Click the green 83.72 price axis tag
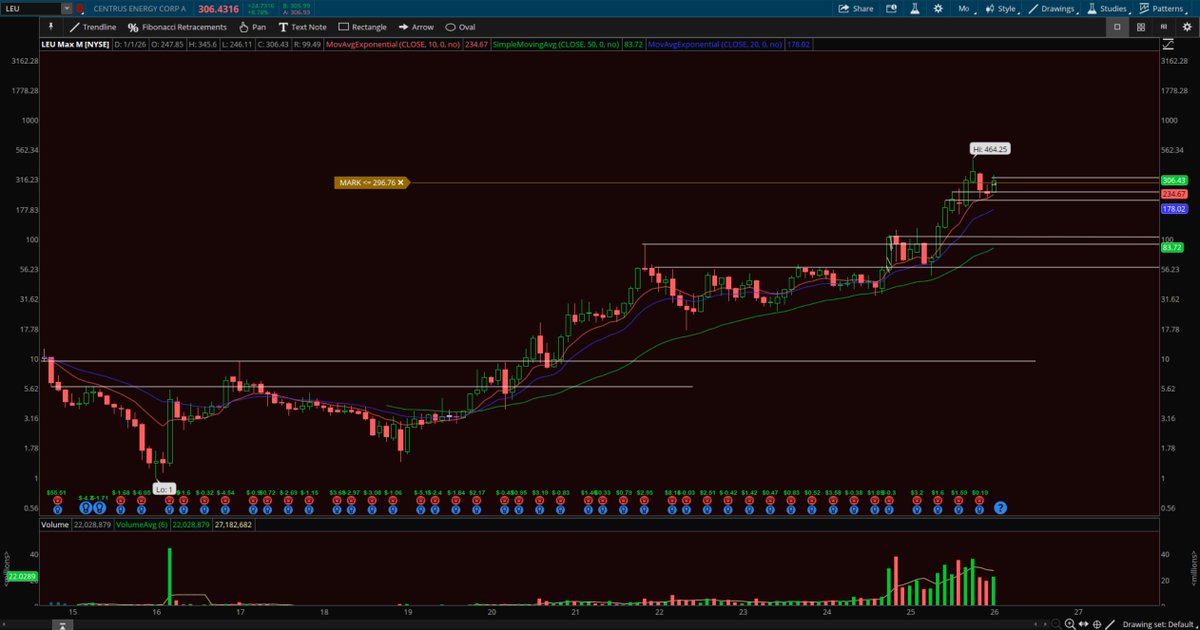Screen dimensions: 1200x630 pos(1171,247)
